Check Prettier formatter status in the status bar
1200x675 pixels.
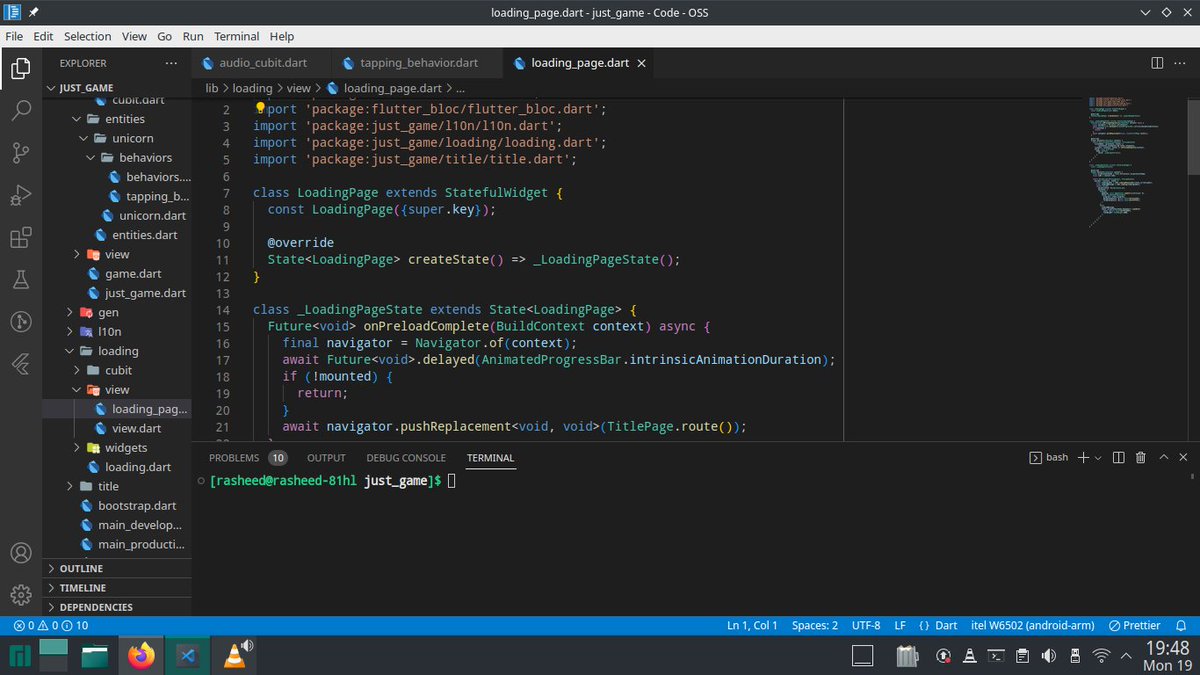[1134, 625]
